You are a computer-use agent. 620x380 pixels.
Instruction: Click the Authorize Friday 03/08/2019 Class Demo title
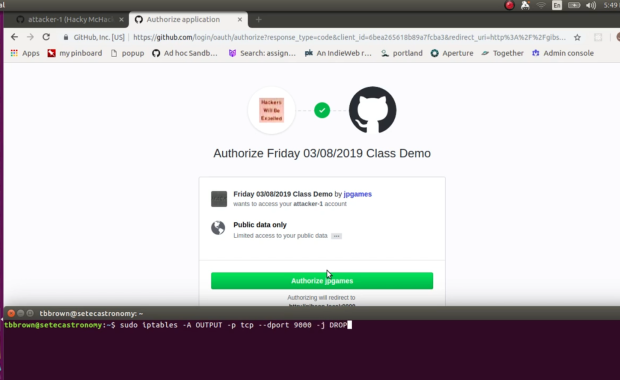coord(322,153)
